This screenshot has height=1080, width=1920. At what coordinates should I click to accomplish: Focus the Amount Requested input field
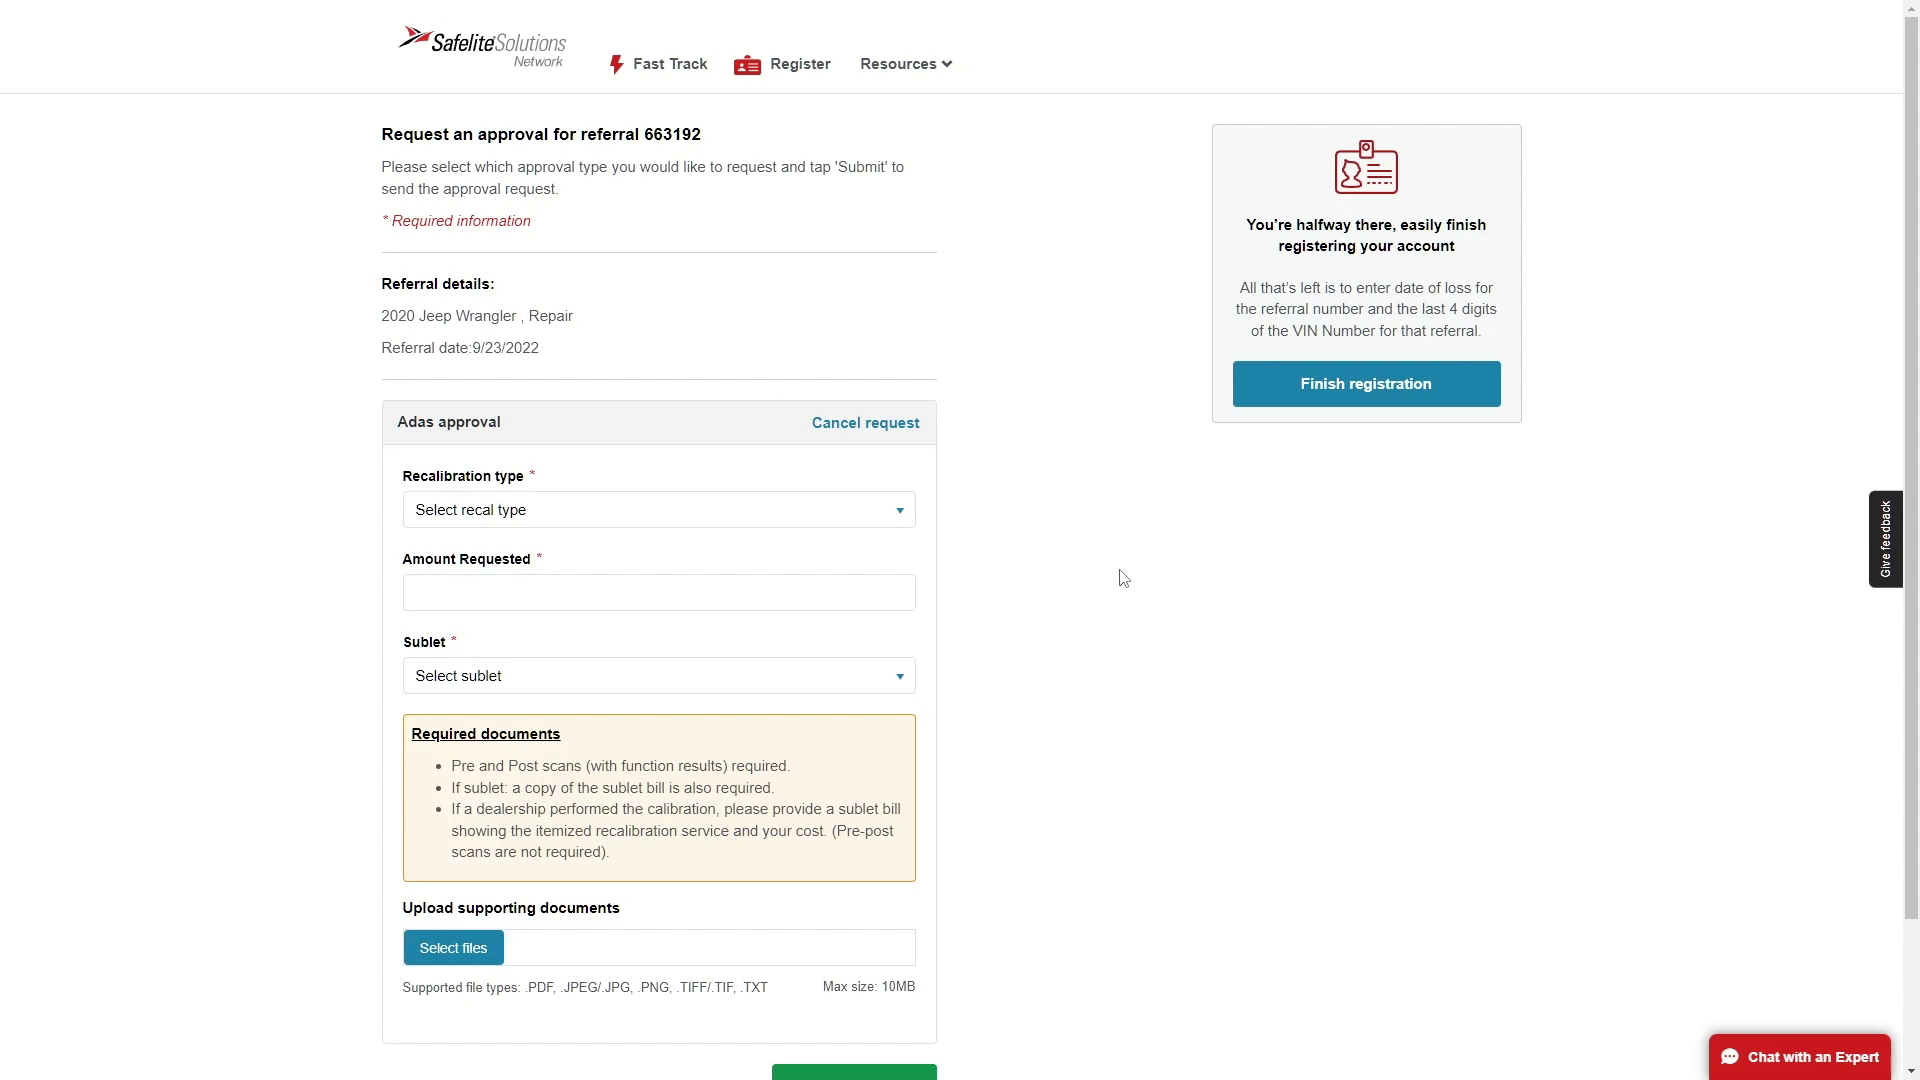click(658, 593)
